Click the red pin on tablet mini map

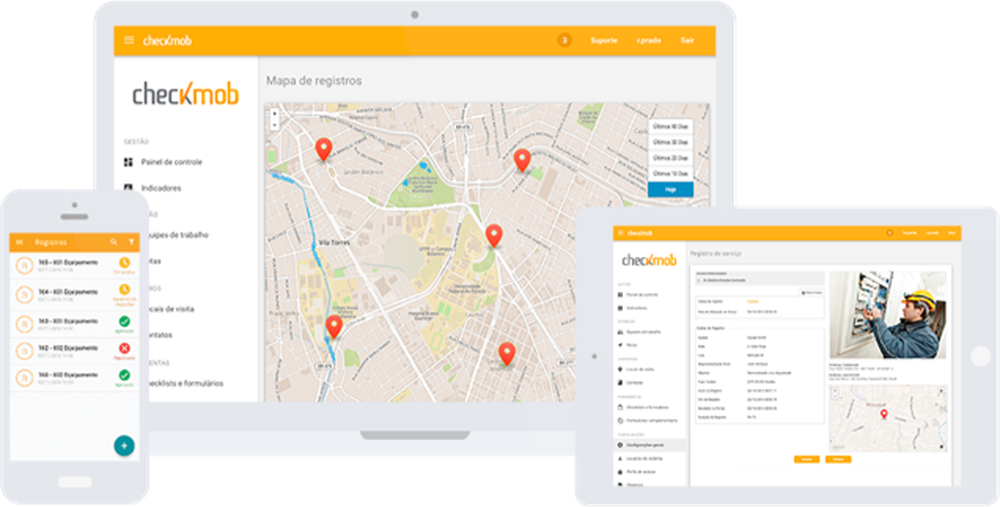click(x=884, y=414)
